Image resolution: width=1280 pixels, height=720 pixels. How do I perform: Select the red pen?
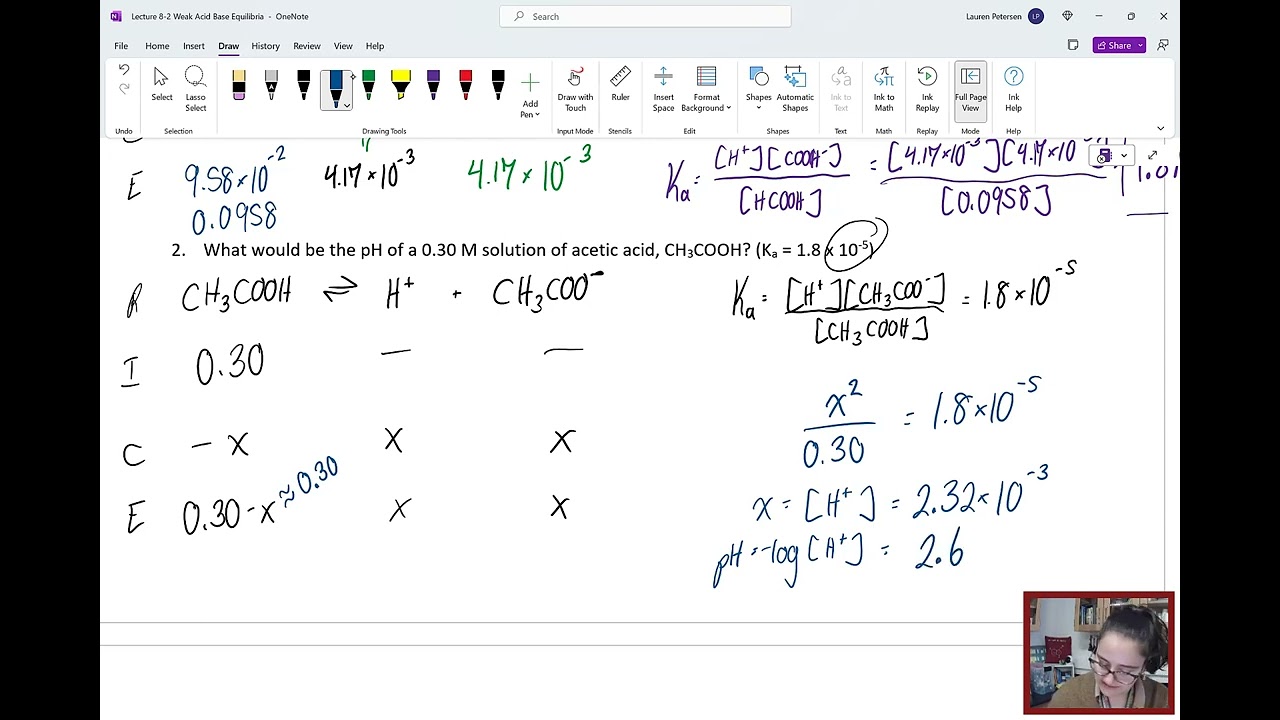tap(465, 85)
